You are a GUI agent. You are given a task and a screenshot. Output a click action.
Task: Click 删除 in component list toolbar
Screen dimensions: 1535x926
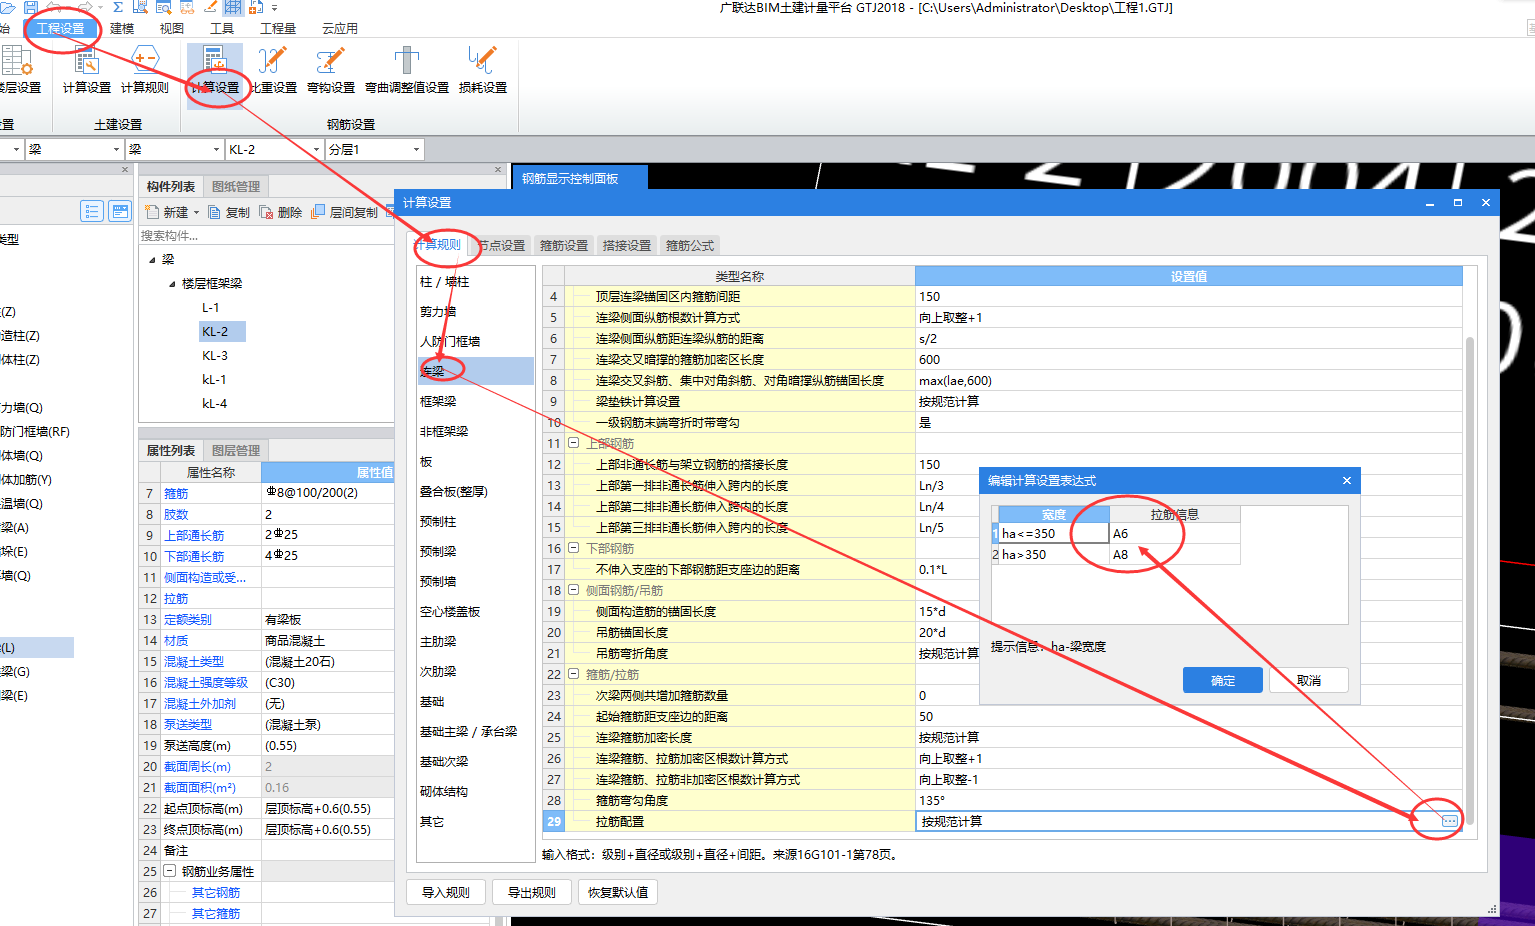click(281, 212)
